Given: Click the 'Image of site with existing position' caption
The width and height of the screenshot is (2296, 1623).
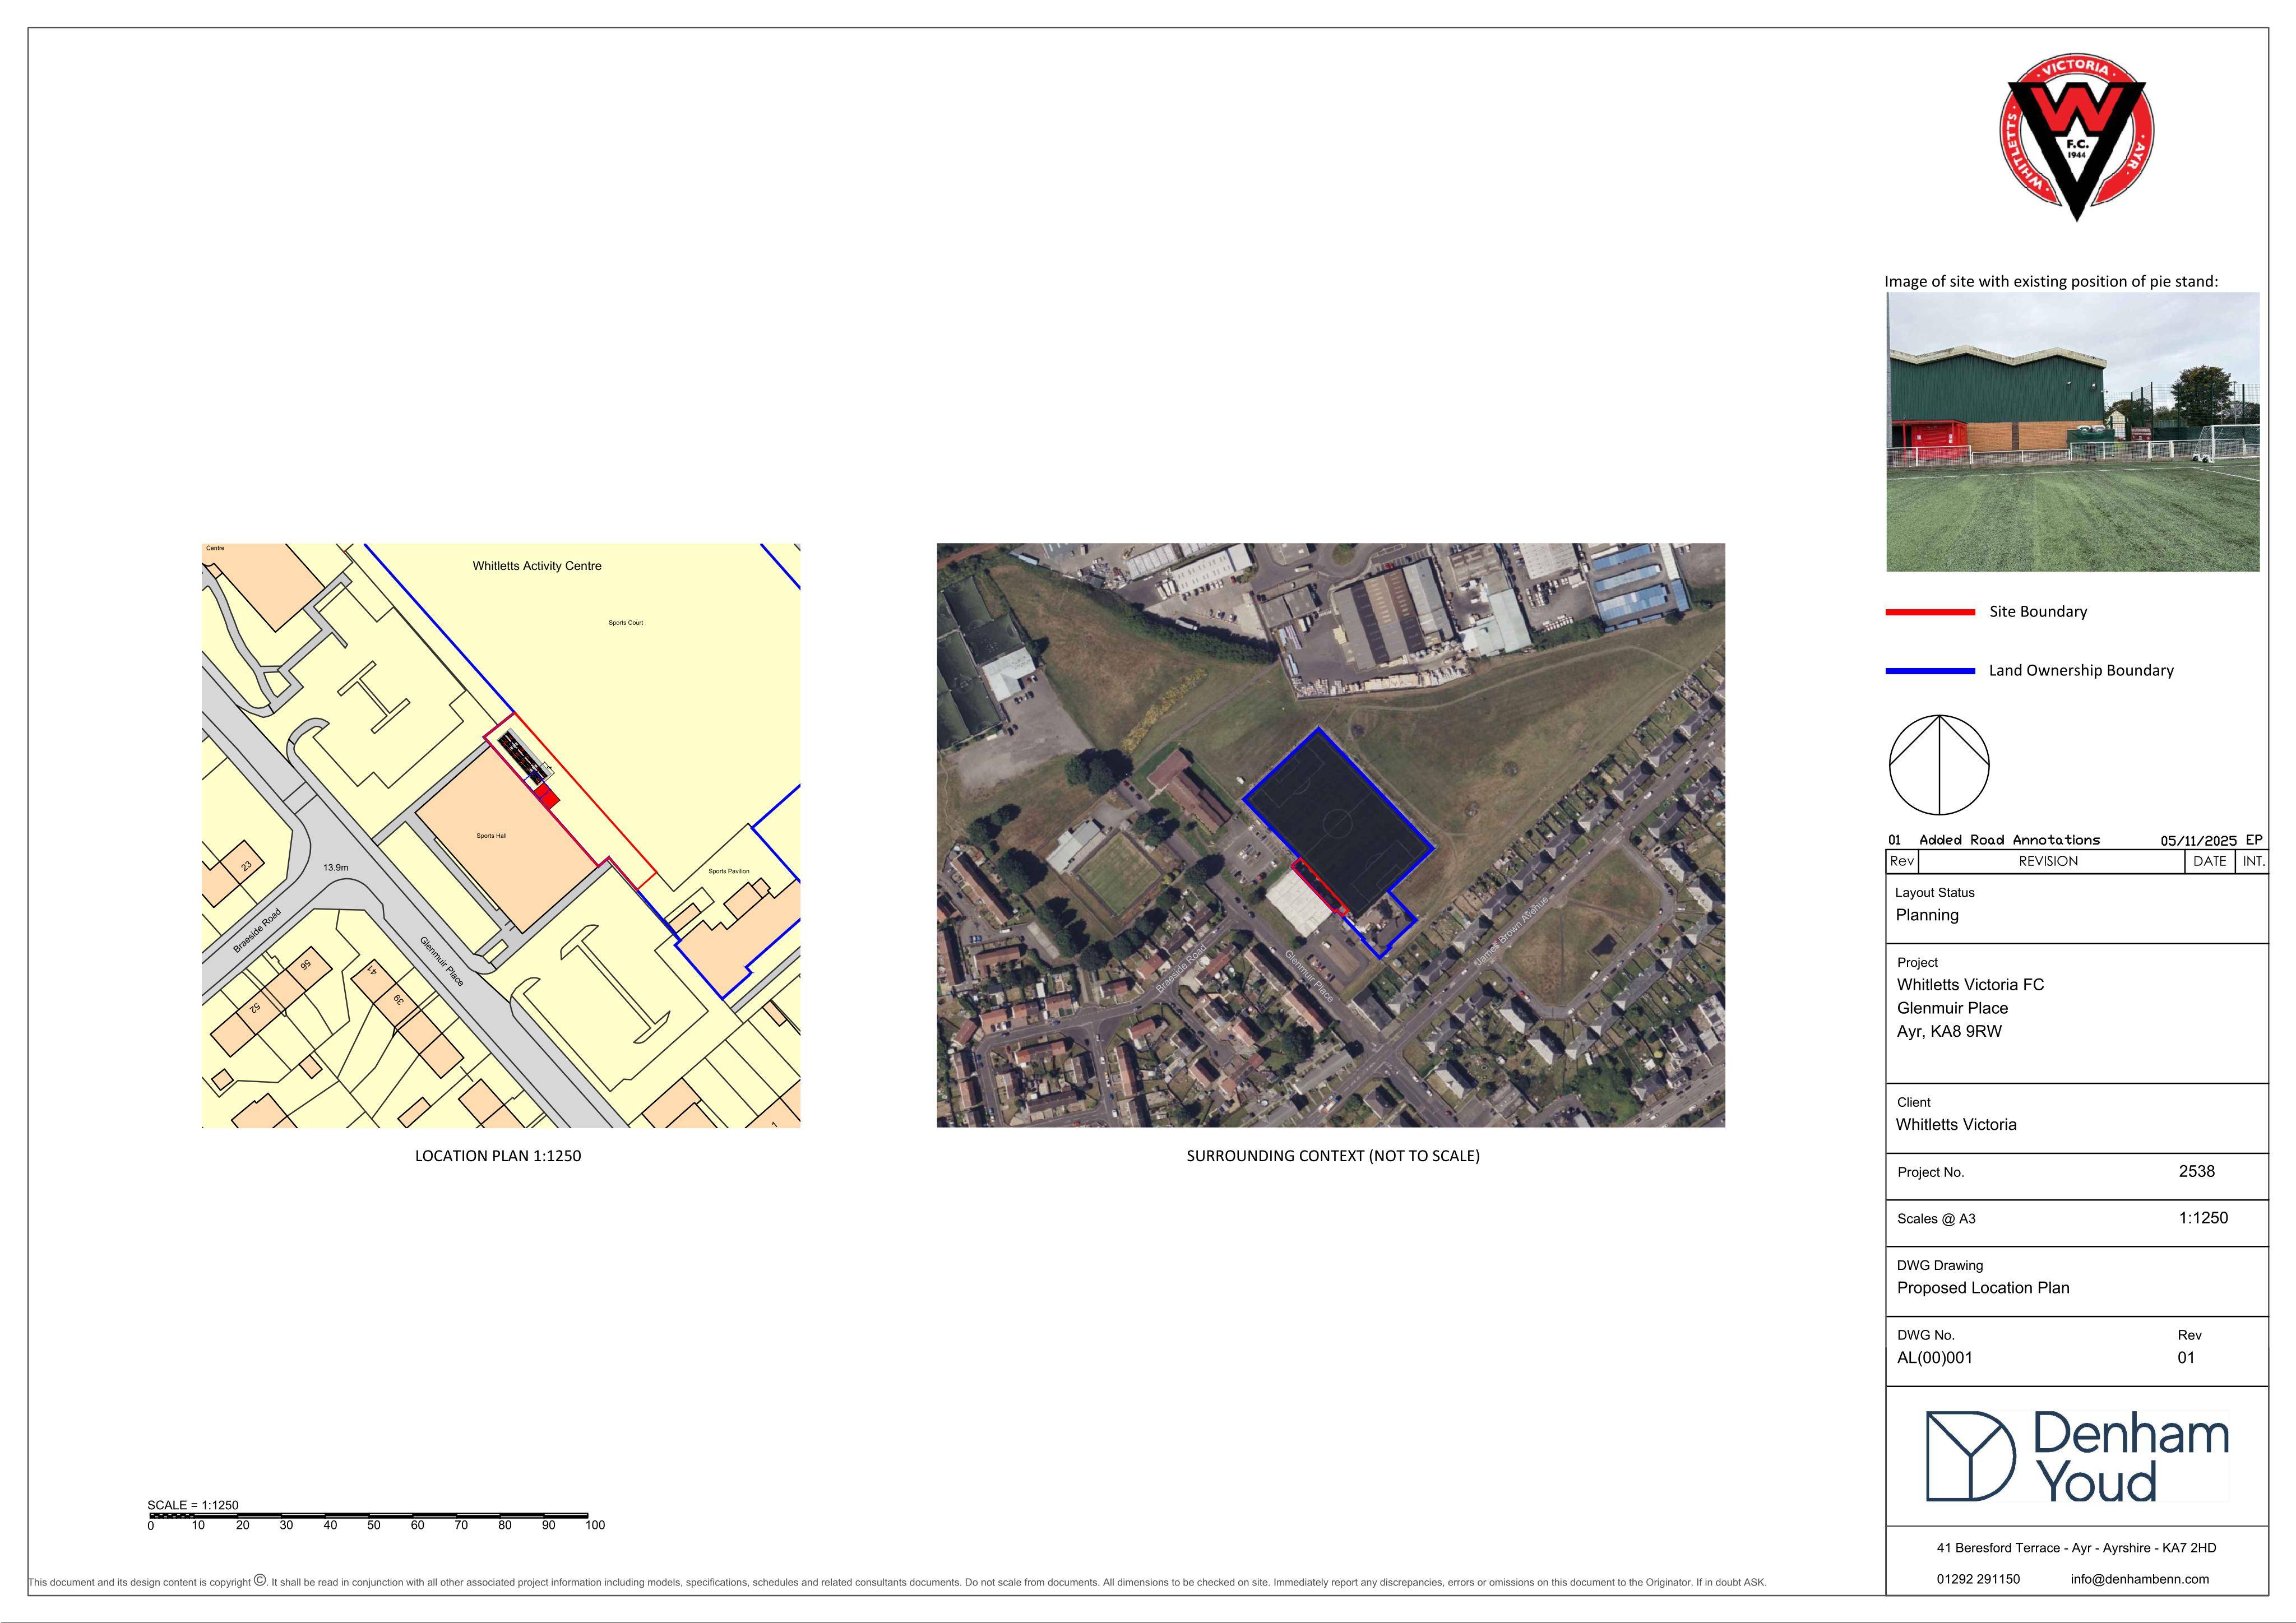Looking at the screenshot, I should pyautogui.click(x=2051, y=282).
